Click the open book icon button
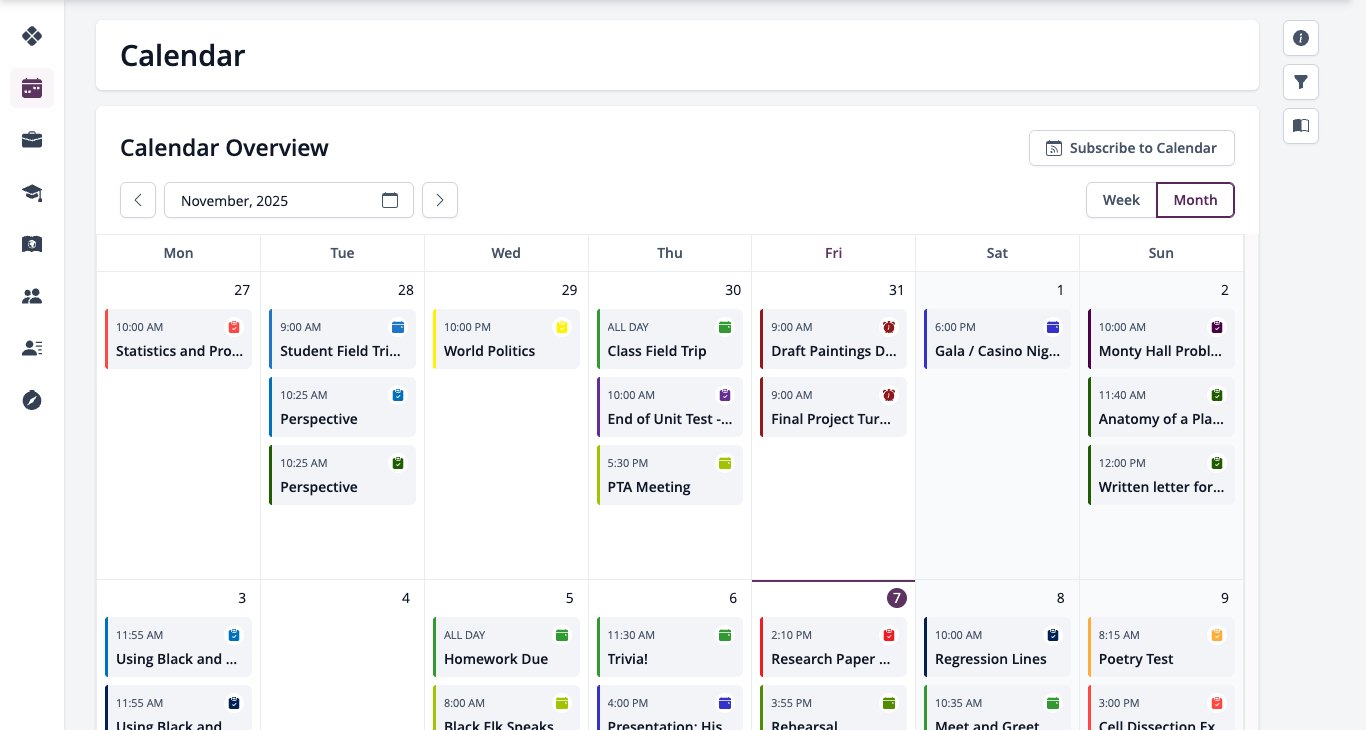The height and width of the screenshot is (730, 1366). click(1301, 126)
